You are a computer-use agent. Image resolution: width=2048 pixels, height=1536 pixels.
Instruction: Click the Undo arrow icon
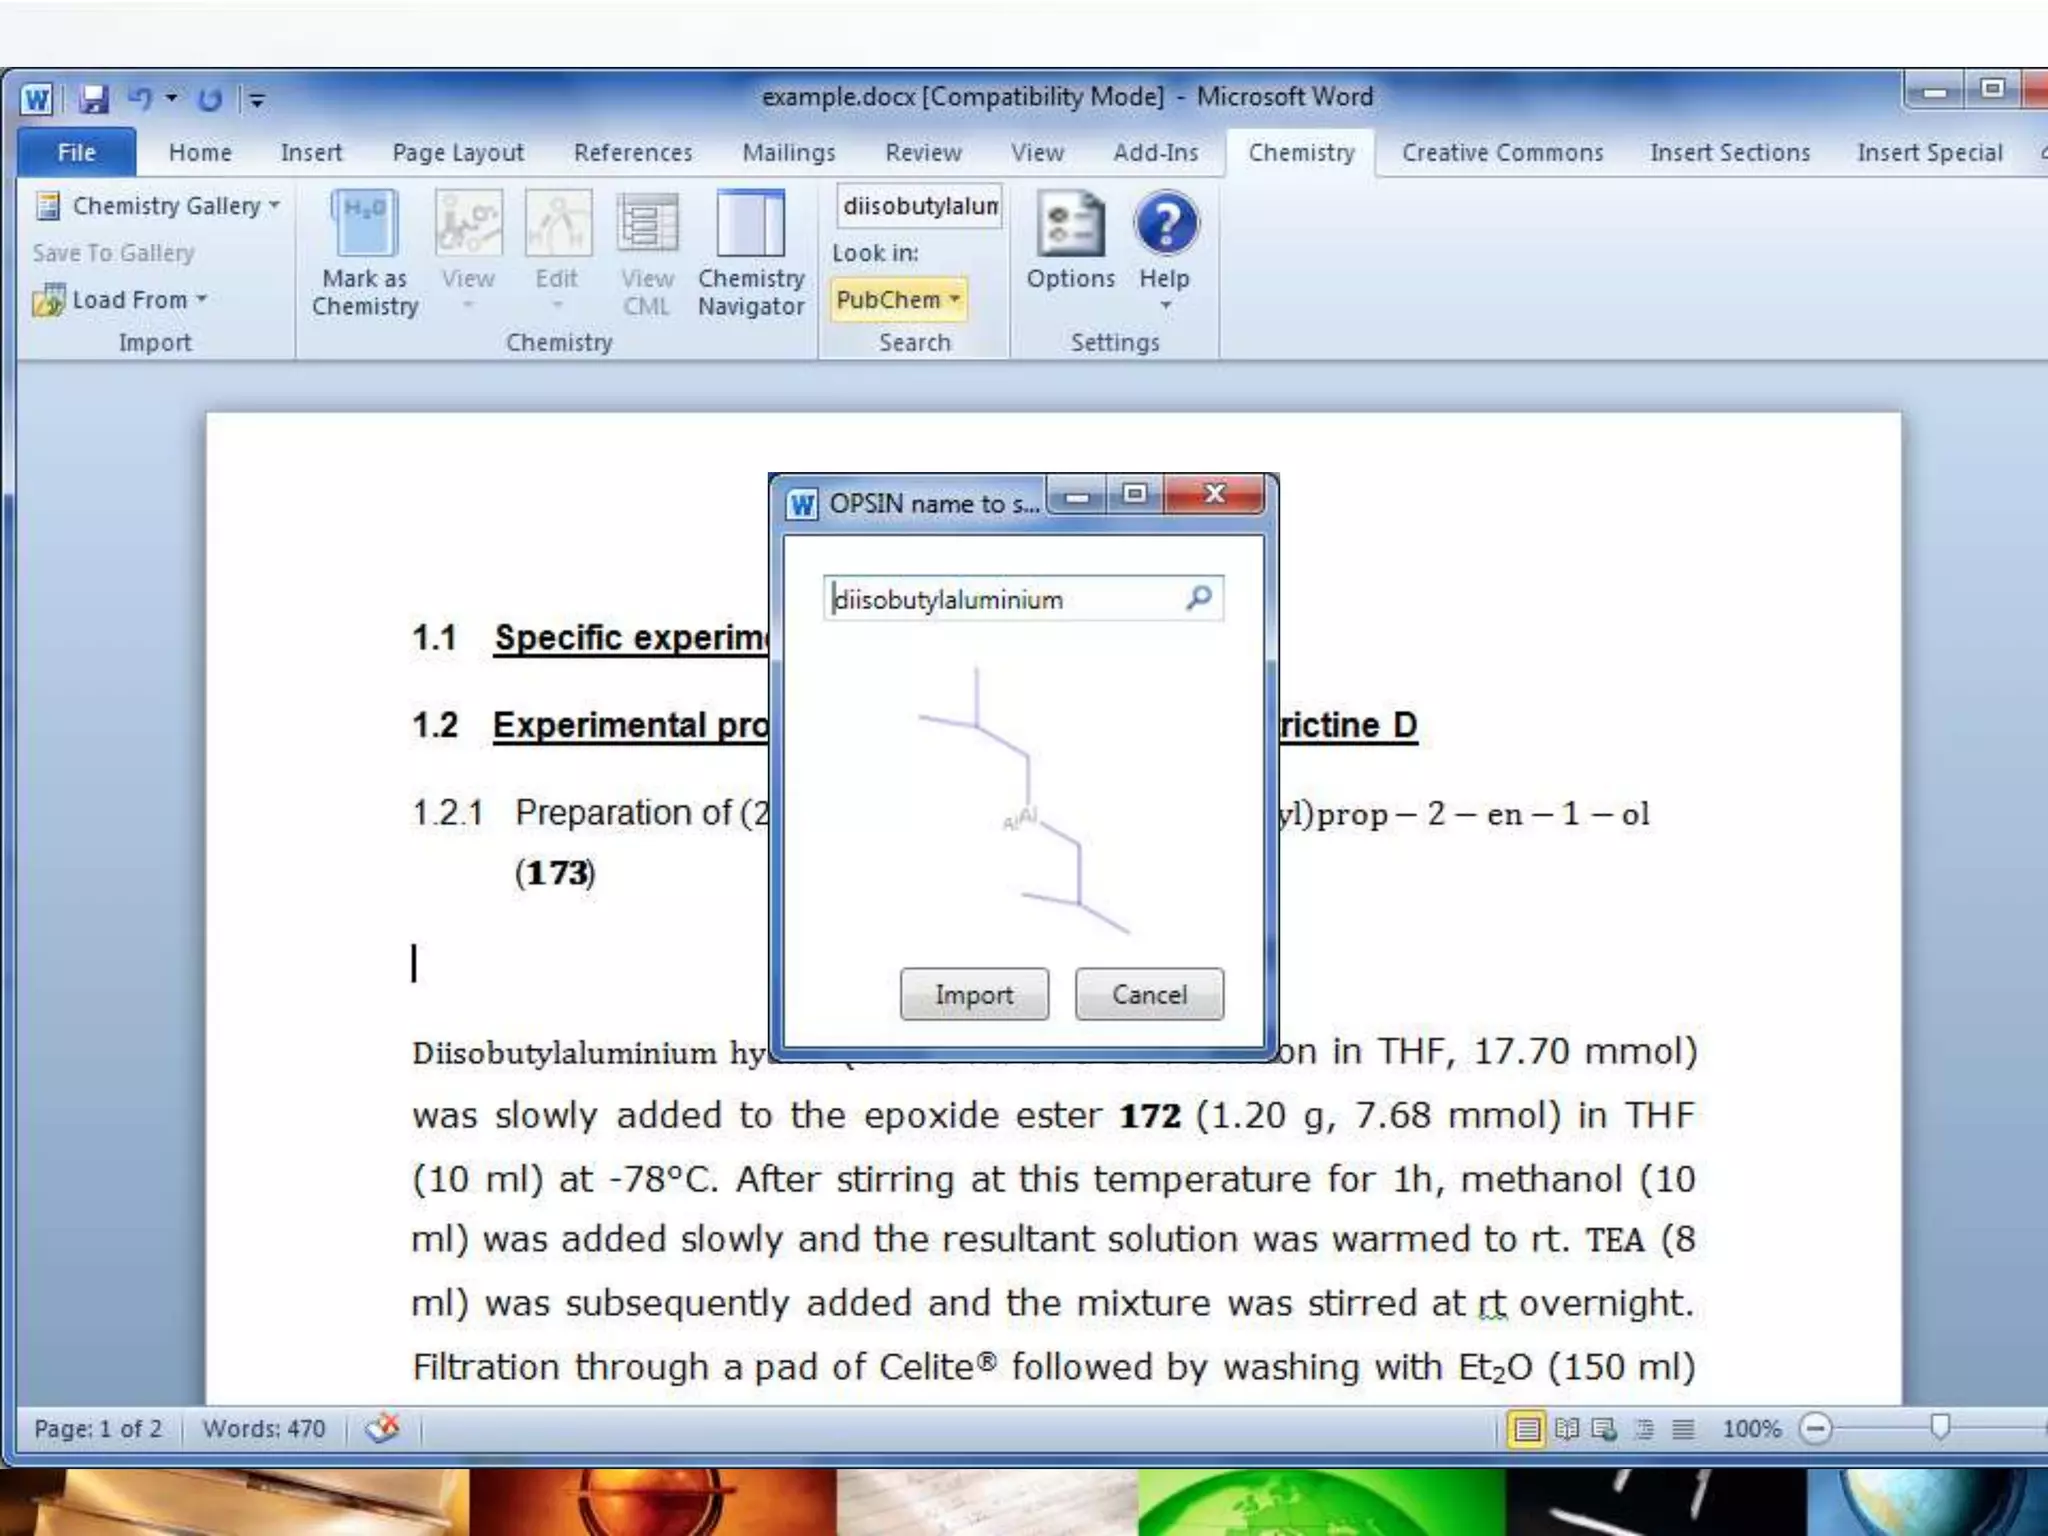(140, 98)
